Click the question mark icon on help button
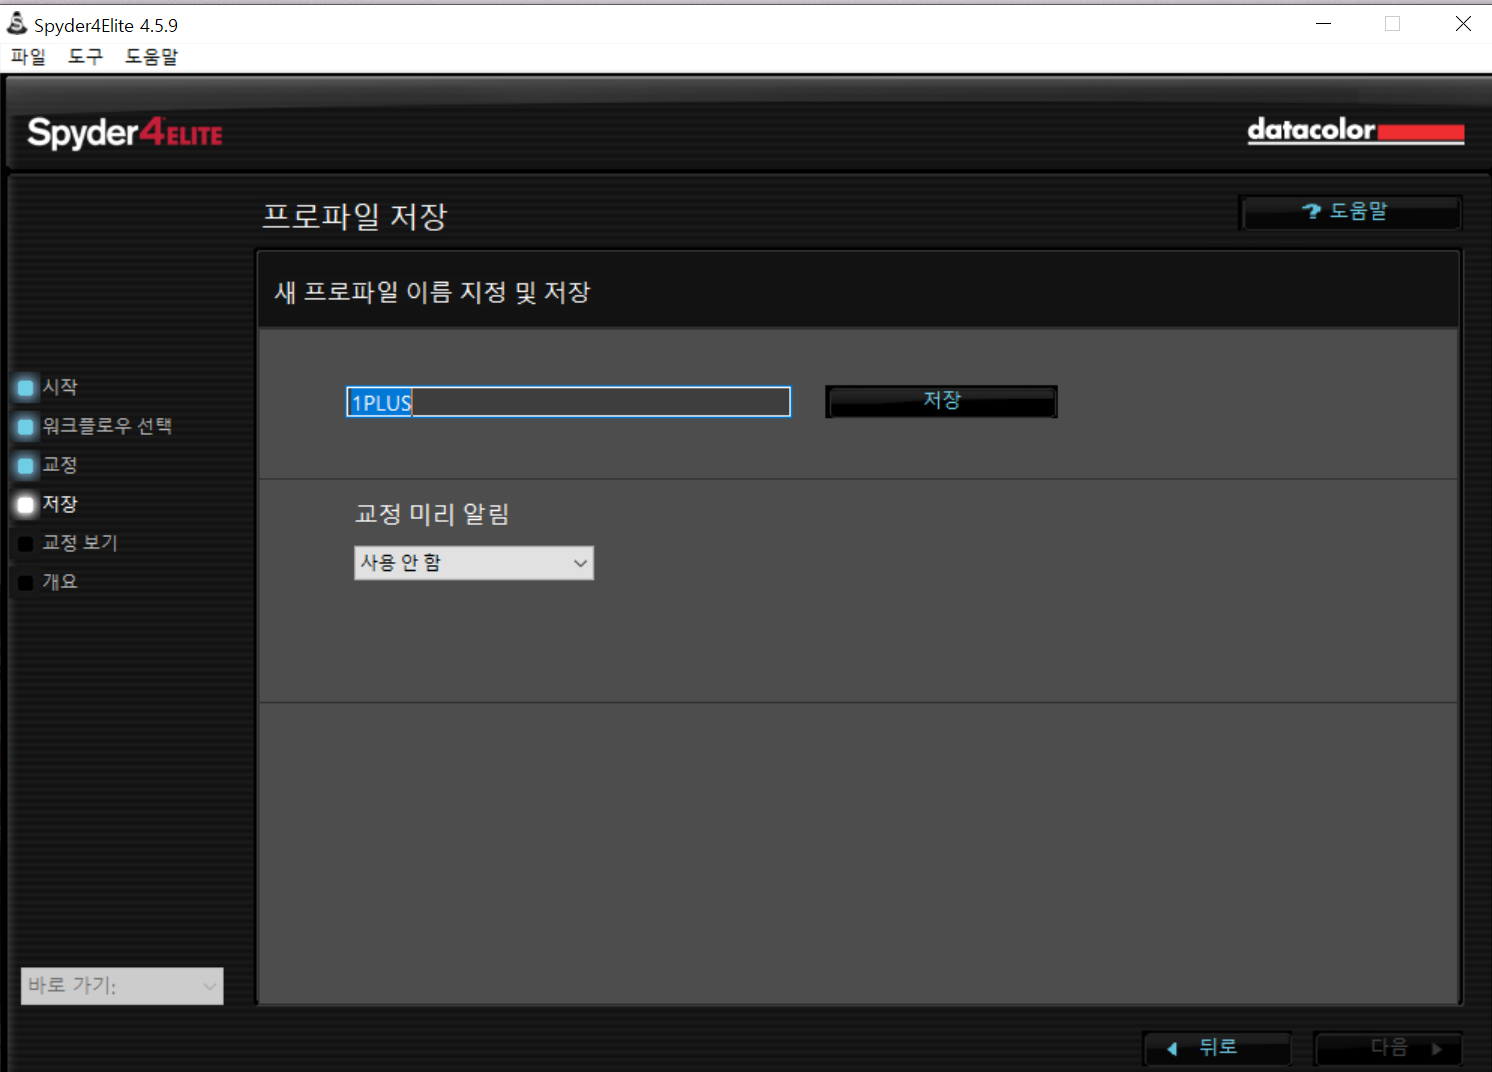Screen dimensions: 1492x1072 [1311, 211]
